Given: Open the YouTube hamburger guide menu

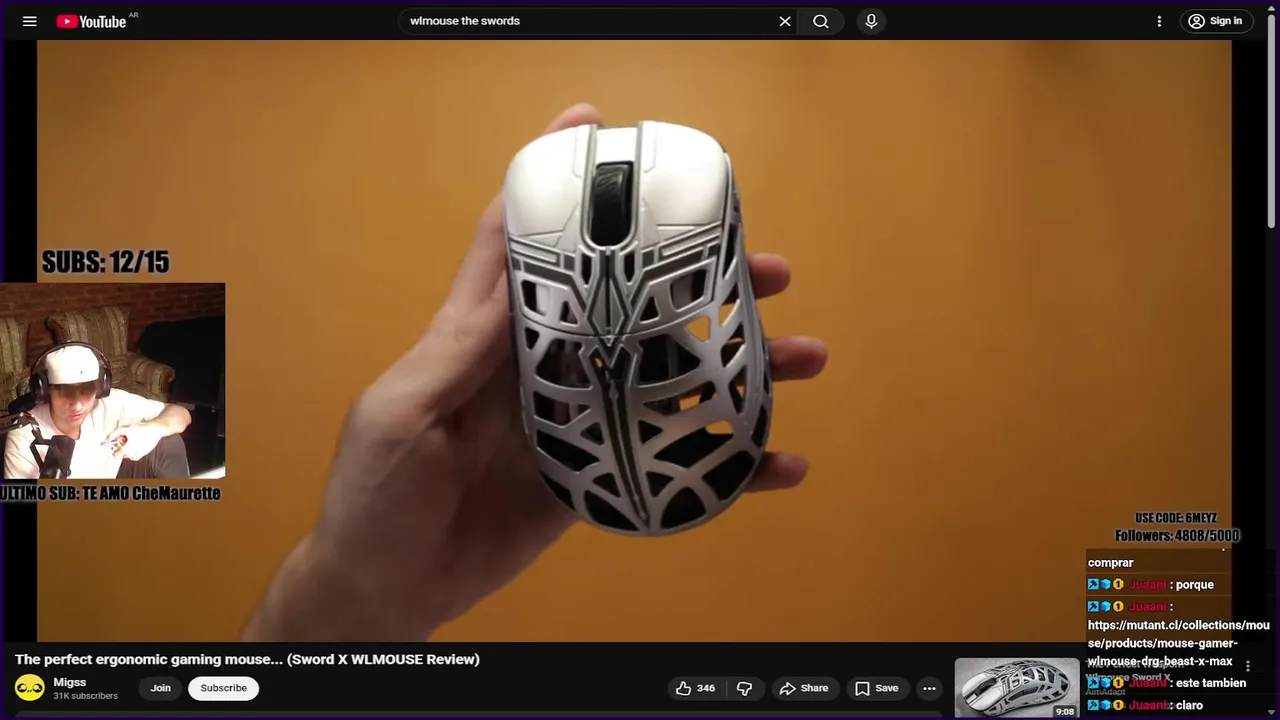Looking at the screenshot, I should (30, 21).
